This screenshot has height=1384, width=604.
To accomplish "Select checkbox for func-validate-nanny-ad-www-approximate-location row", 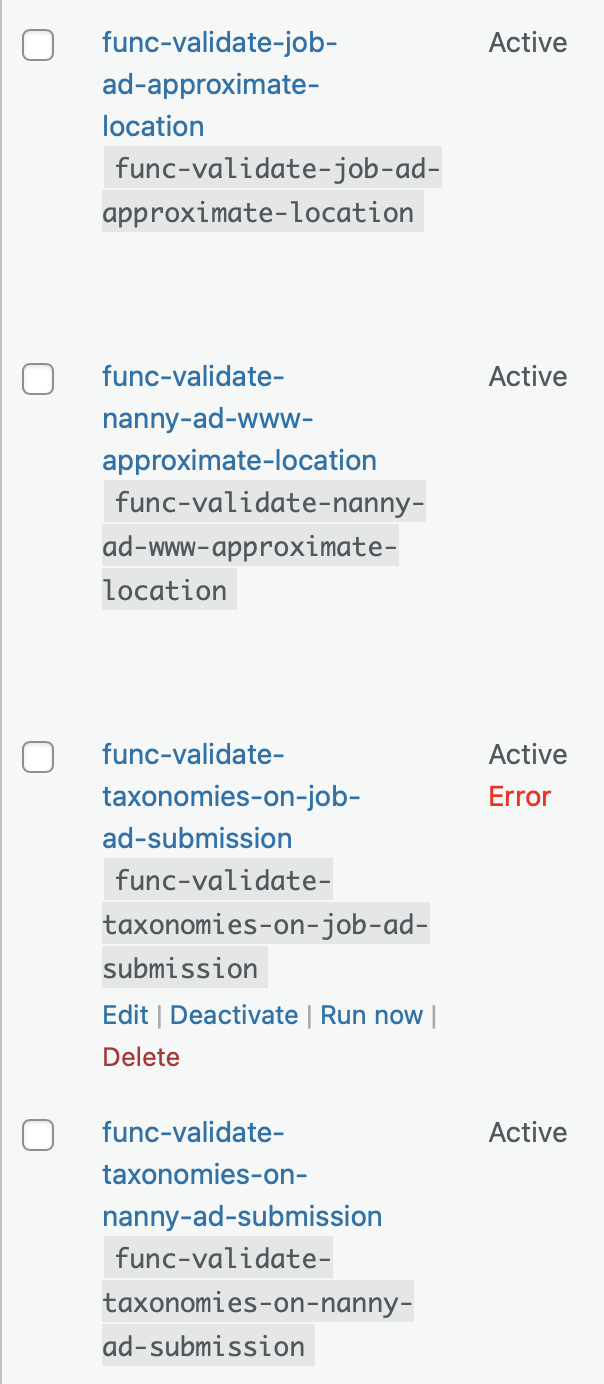I will [x=38, y=379].
